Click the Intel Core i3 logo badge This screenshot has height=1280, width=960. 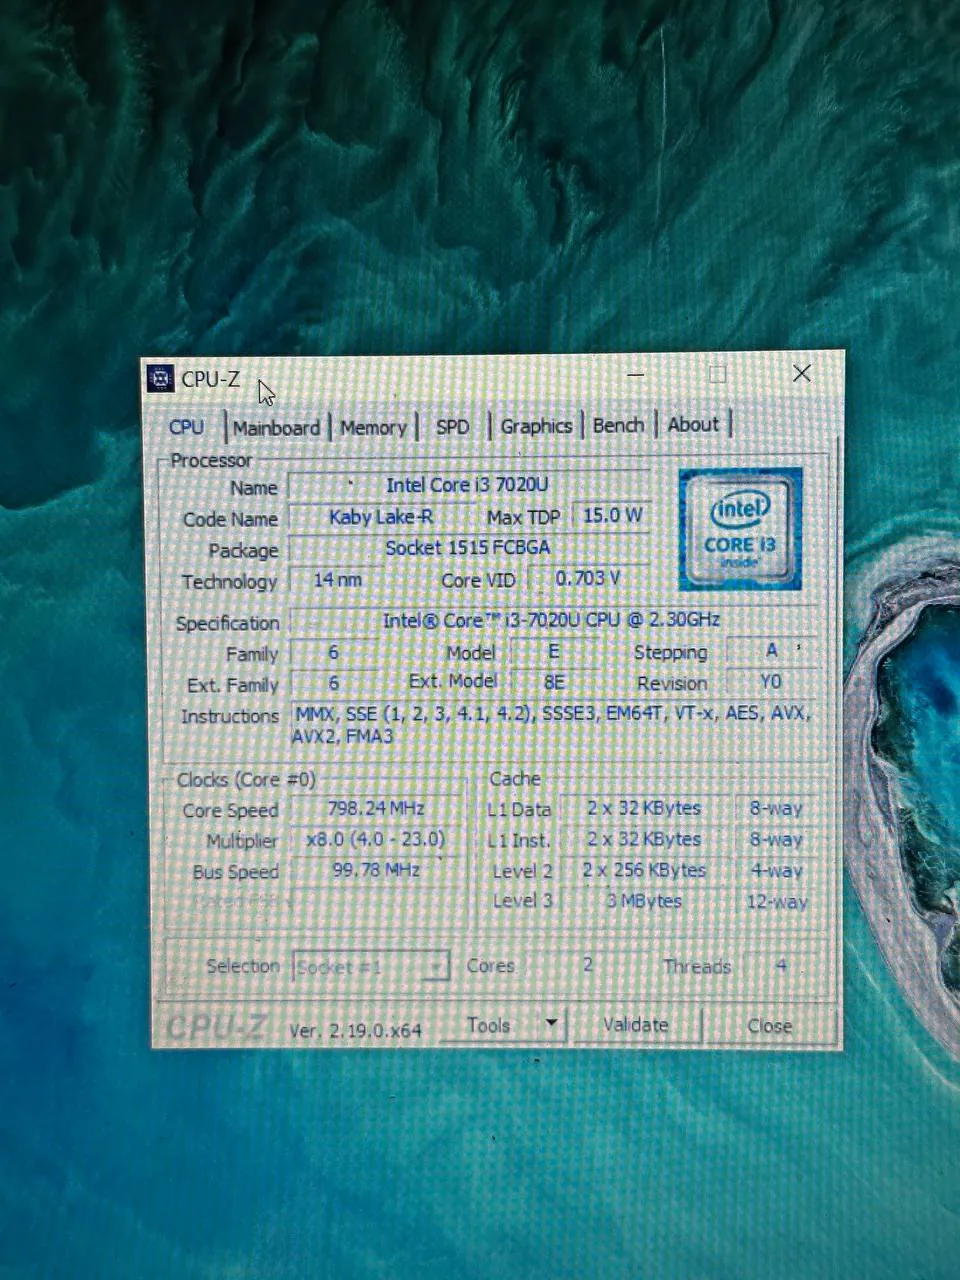741,529
